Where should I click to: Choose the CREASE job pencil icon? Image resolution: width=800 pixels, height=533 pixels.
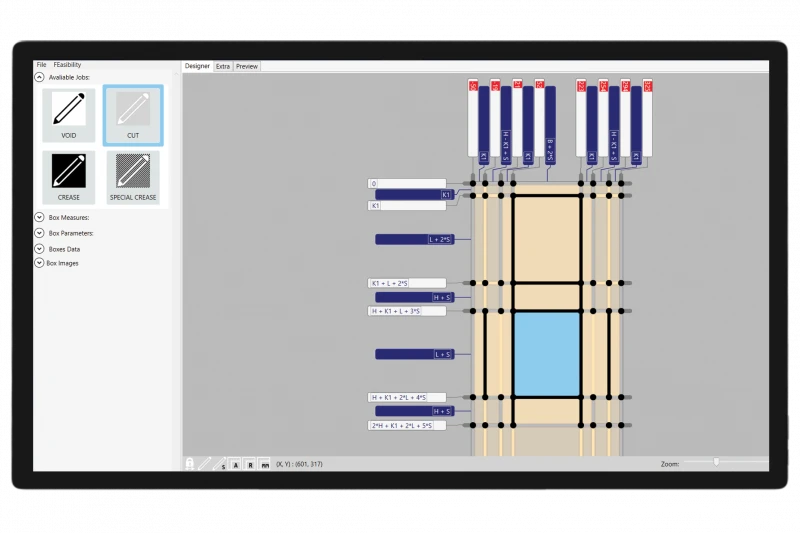(69, 172)
